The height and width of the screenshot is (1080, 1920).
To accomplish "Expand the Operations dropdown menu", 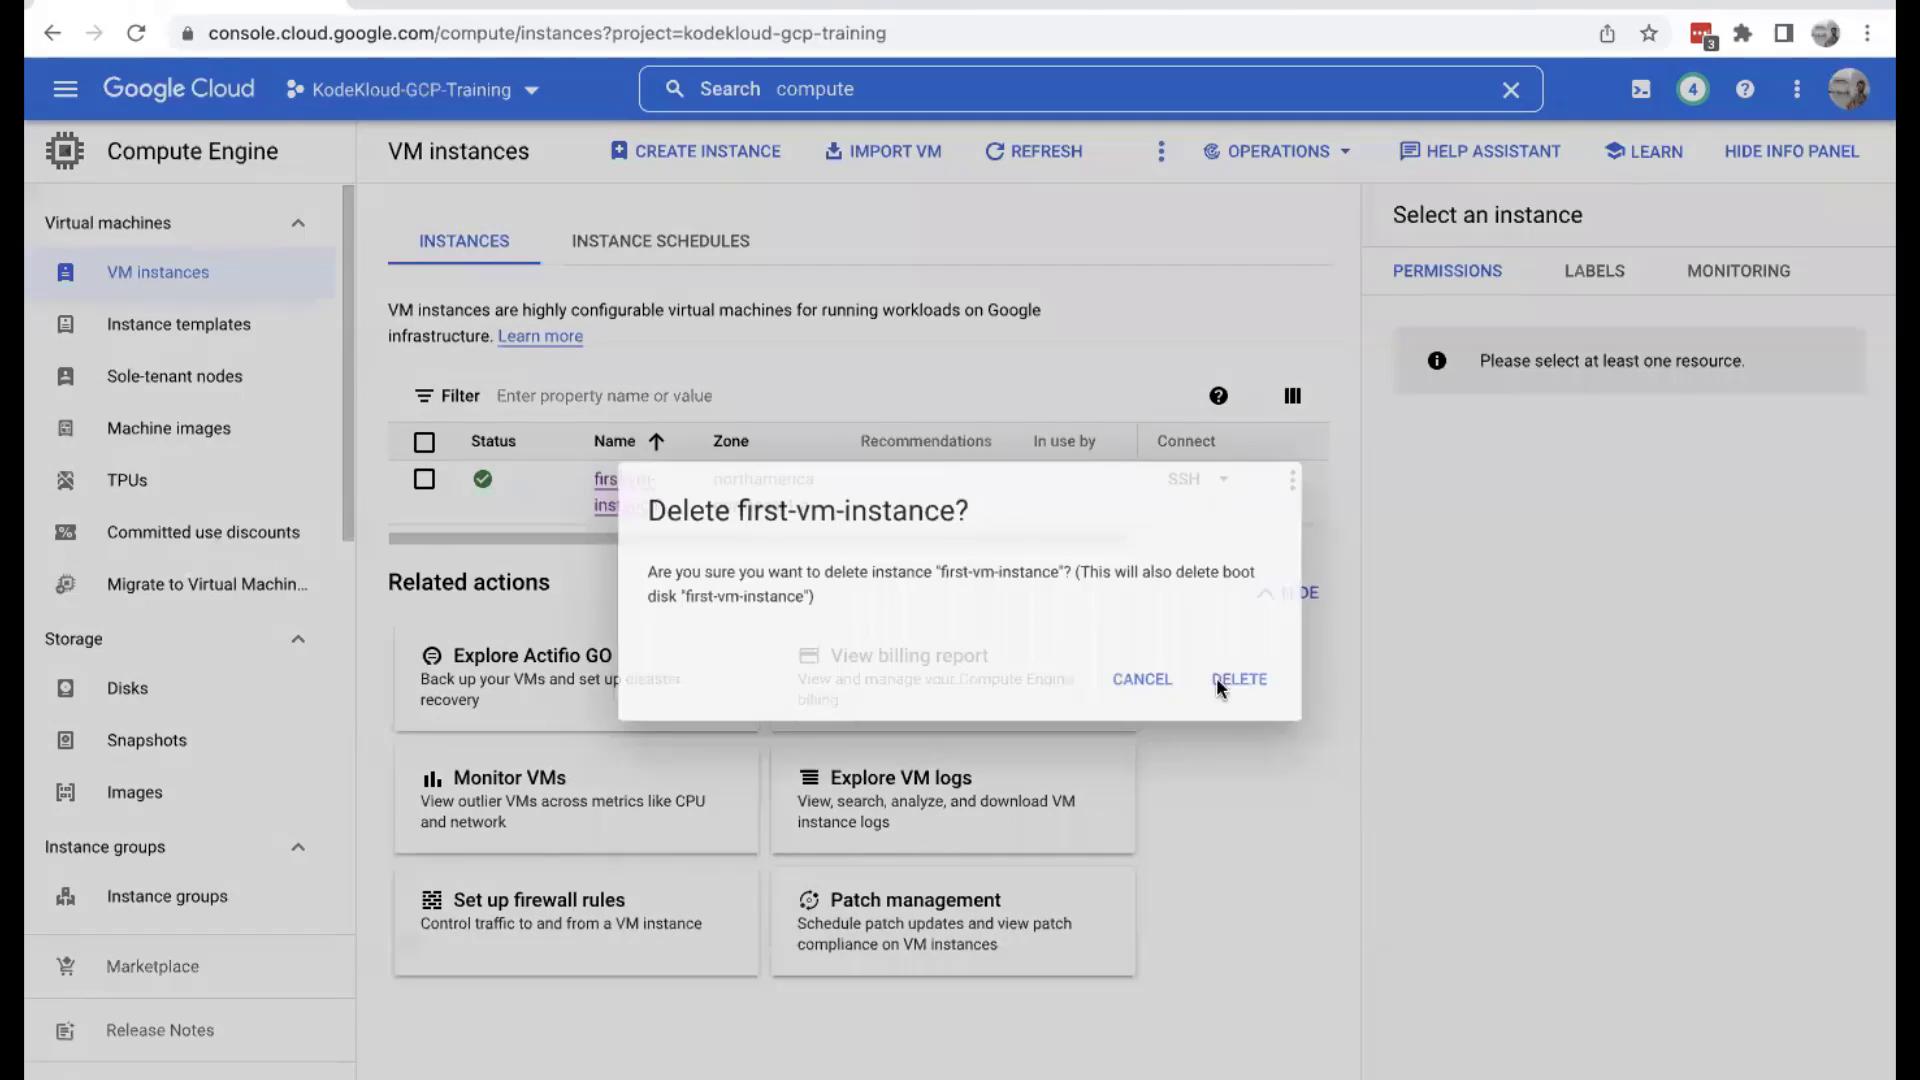I will pos(1278,151).
